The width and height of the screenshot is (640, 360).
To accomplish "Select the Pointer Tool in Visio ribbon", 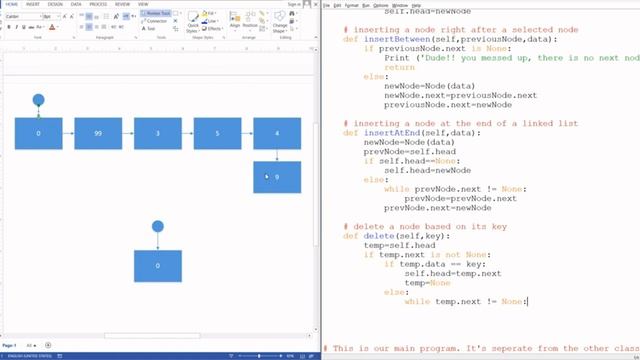I will pos(156,13).
